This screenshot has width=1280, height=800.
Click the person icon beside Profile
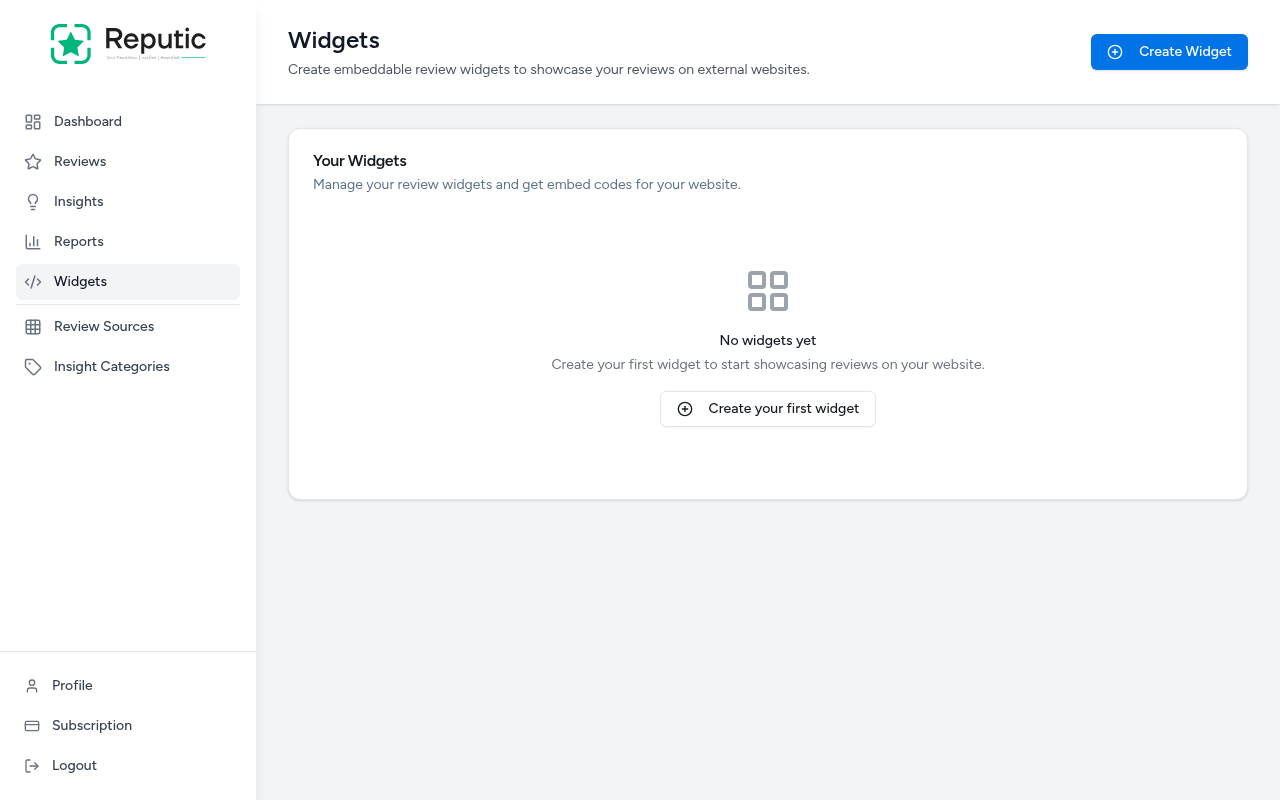(32, 685)
